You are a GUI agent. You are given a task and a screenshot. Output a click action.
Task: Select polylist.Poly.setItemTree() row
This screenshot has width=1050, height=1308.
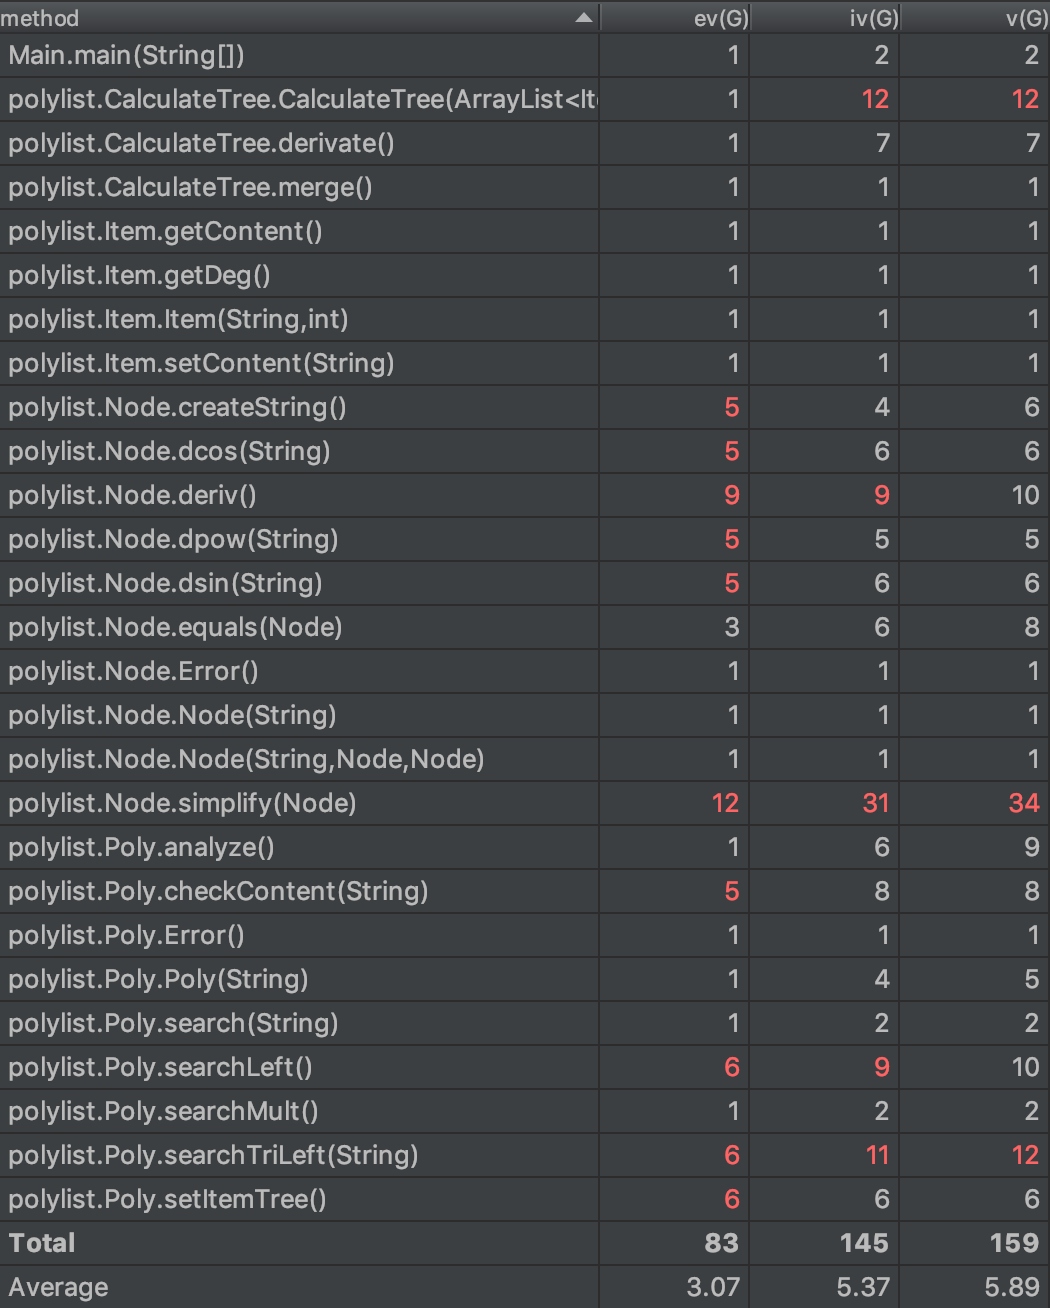(x=167, y=1199)
